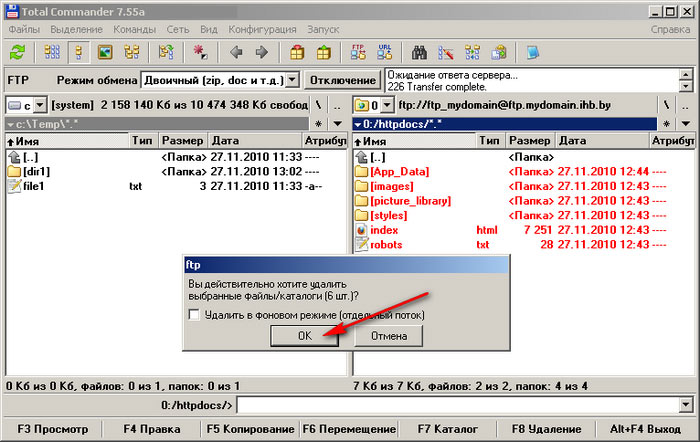Click F4 Правка button
Screen dimensions: 700x442
coord(152,429)
